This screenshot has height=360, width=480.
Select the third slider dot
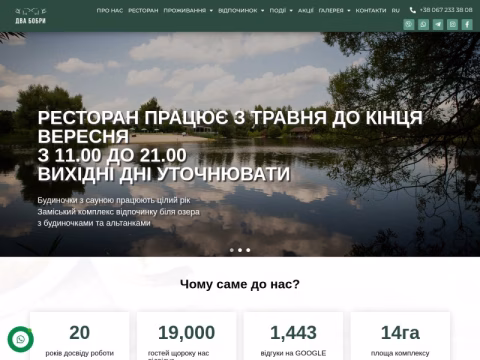[248, 250]
